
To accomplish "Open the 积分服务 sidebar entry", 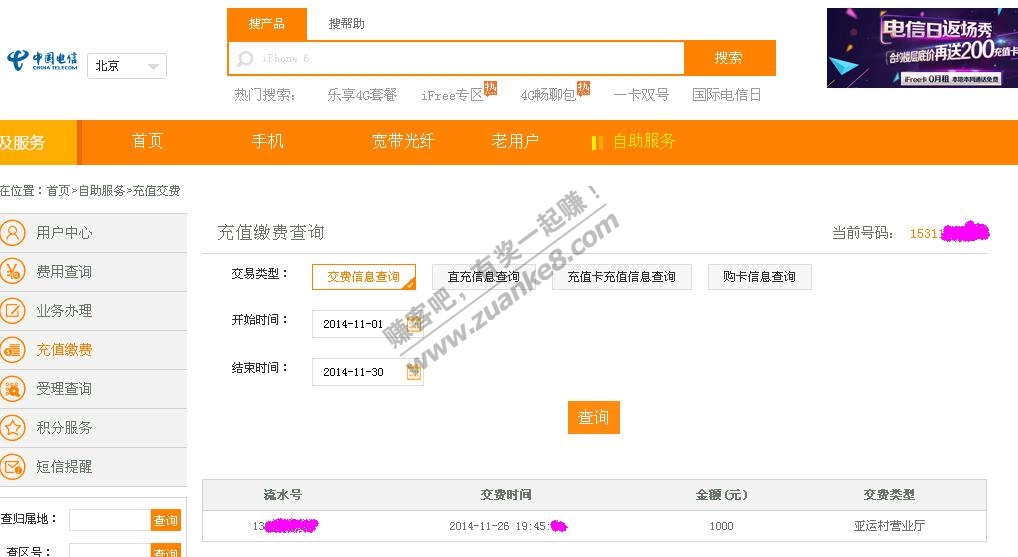I will point(93,428).
